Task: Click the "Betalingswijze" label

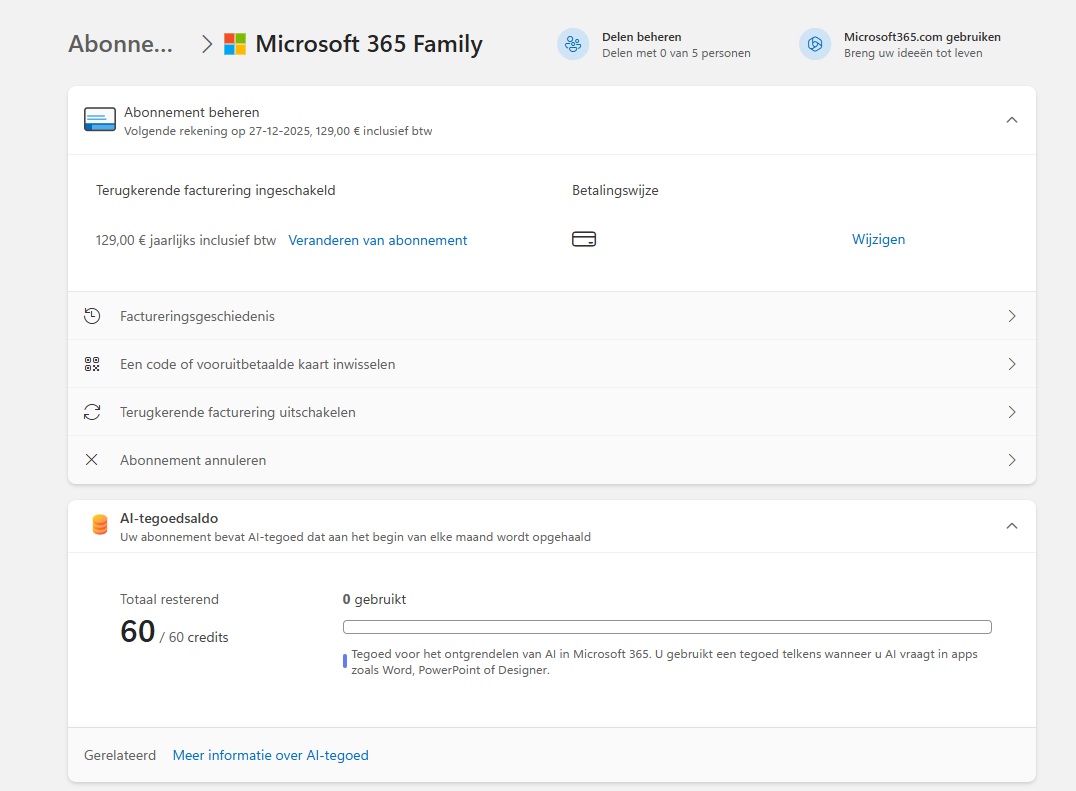Action: [x=615, y=191]
